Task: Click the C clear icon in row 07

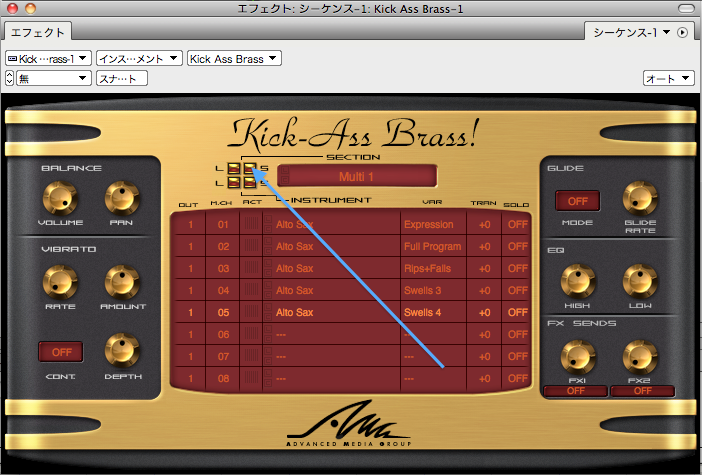Action: pyautogui.click(x=268, y=360)
